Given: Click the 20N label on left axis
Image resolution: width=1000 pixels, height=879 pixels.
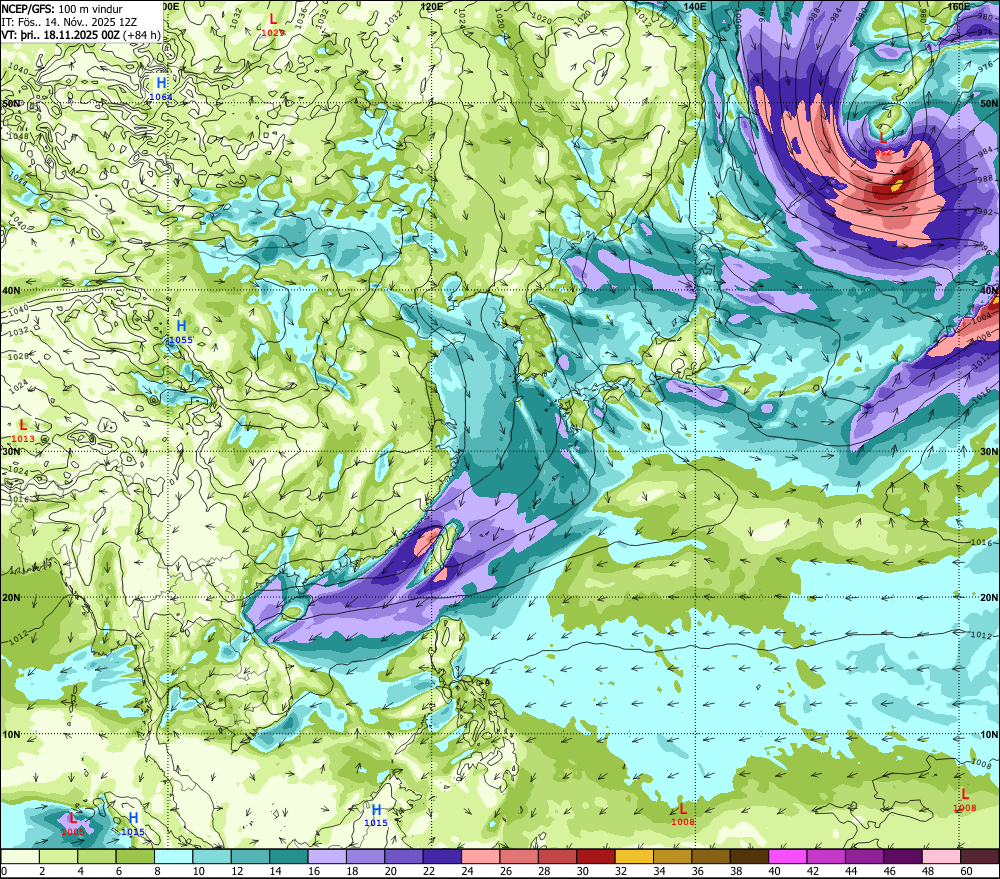Looking at the screenshot, I should point(11,598).
